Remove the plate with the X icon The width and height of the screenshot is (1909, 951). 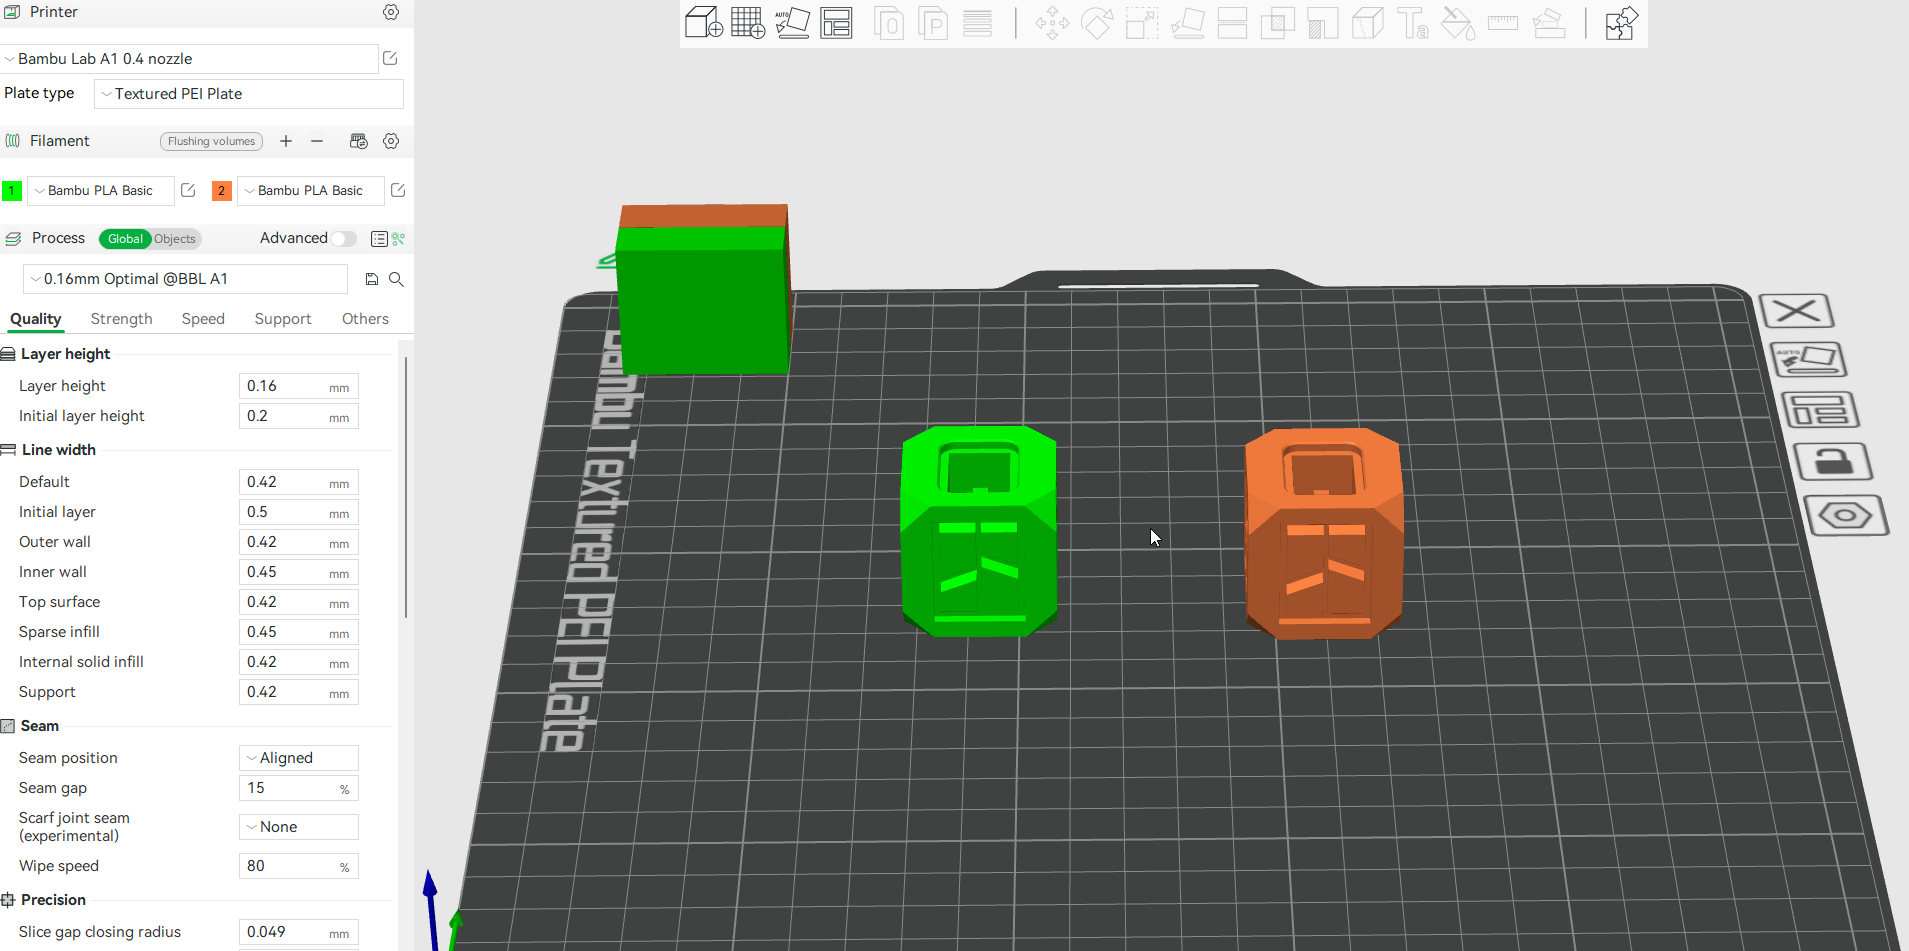1797,311
